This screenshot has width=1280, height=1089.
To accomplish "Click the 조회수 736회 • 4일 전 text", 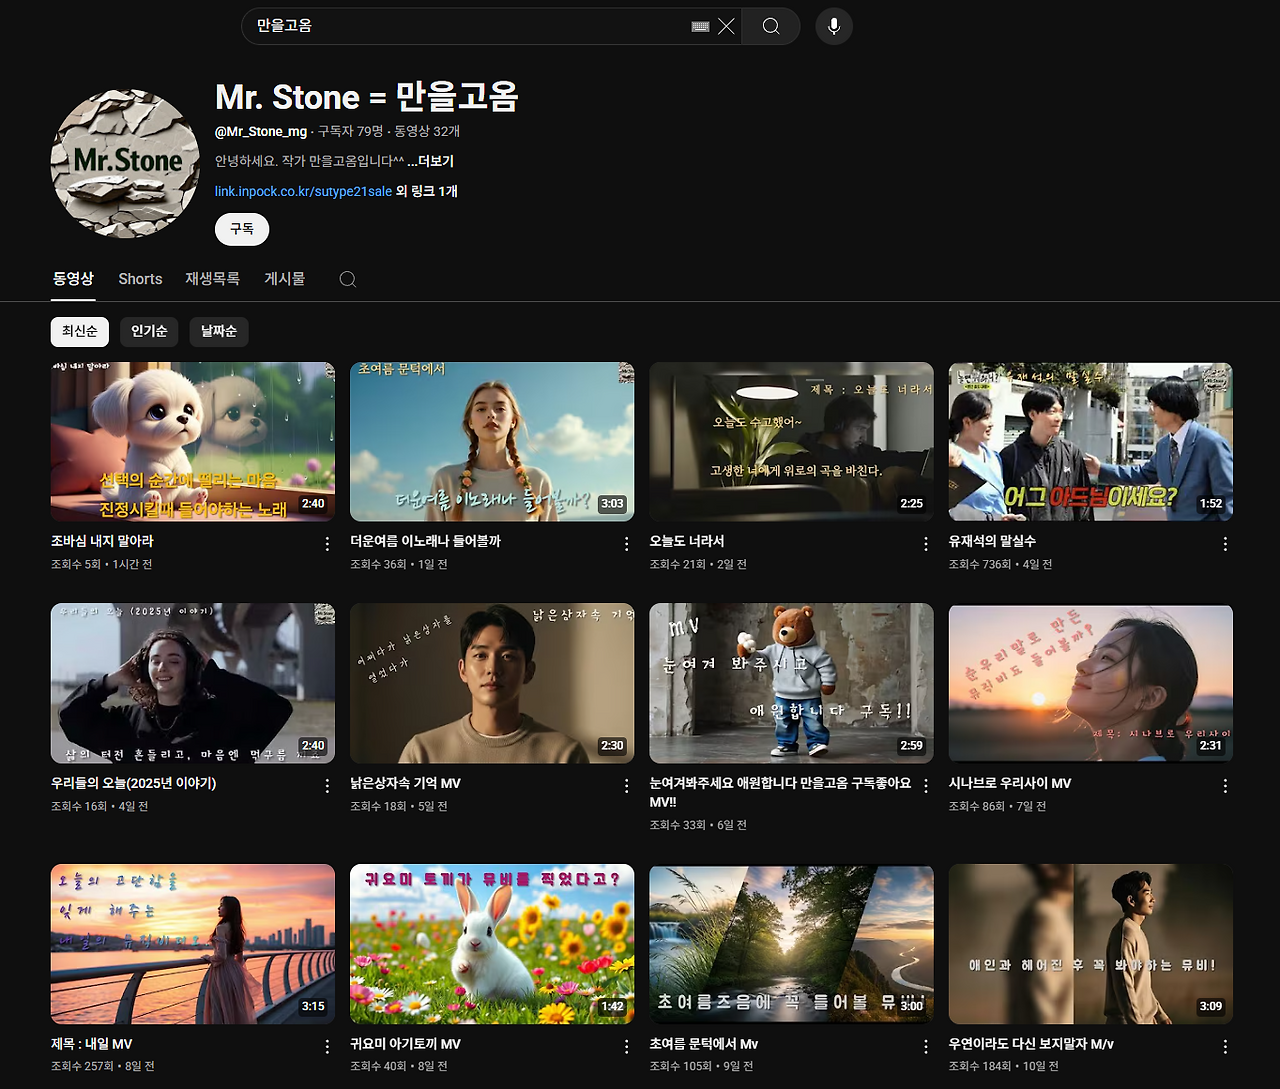I will coord(1000,565).
